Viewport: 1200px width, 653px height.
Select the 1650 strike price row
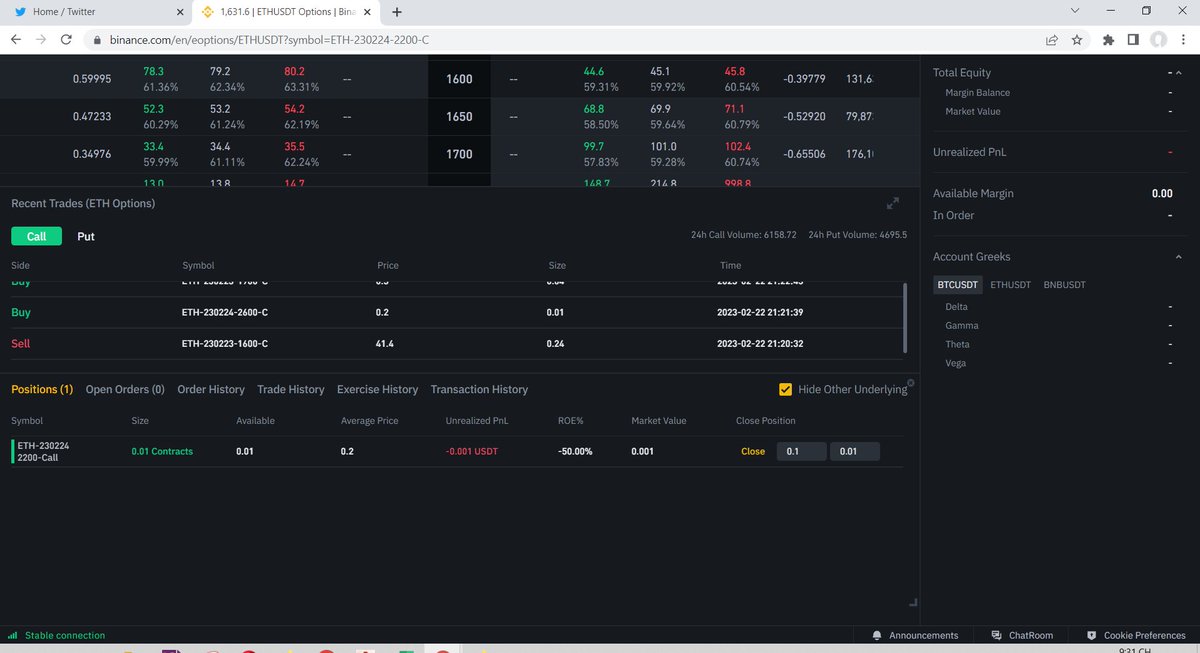pyautogui.click(x=459, y=117)
